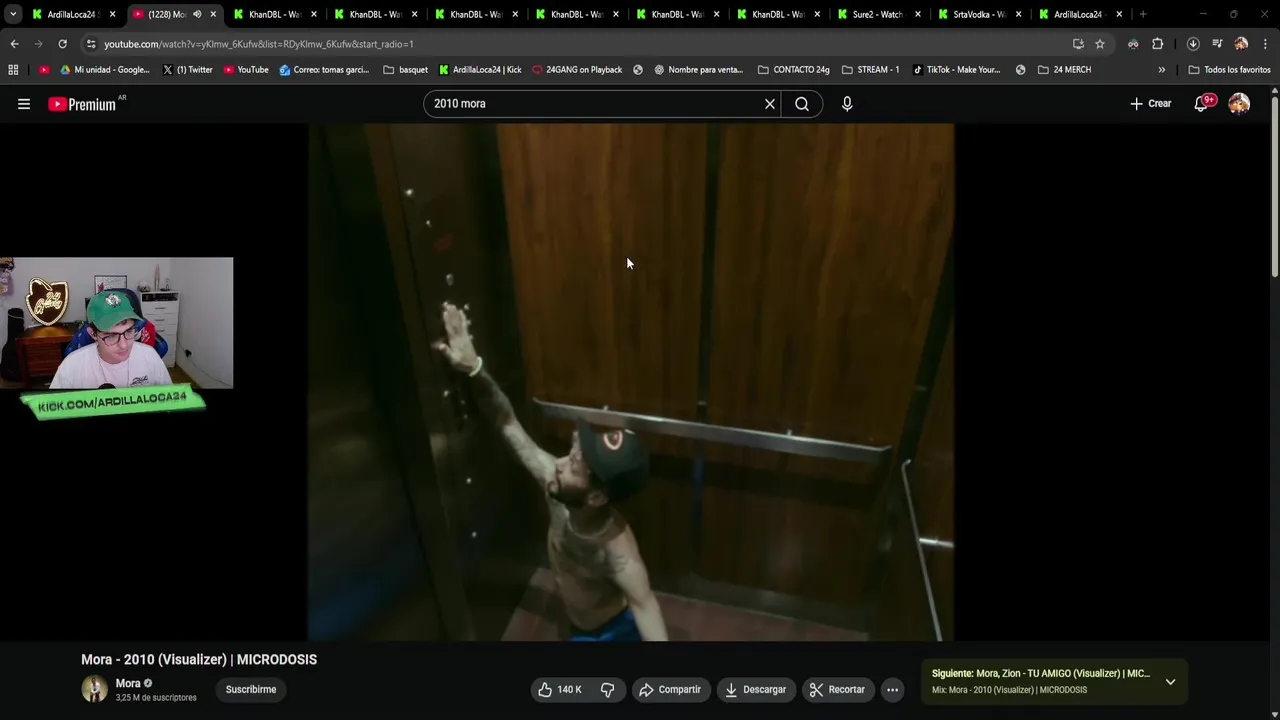The height and width of the screenshot is (720, 1280).
Task: Open a new browser tab
Action: click(1143, 14)
